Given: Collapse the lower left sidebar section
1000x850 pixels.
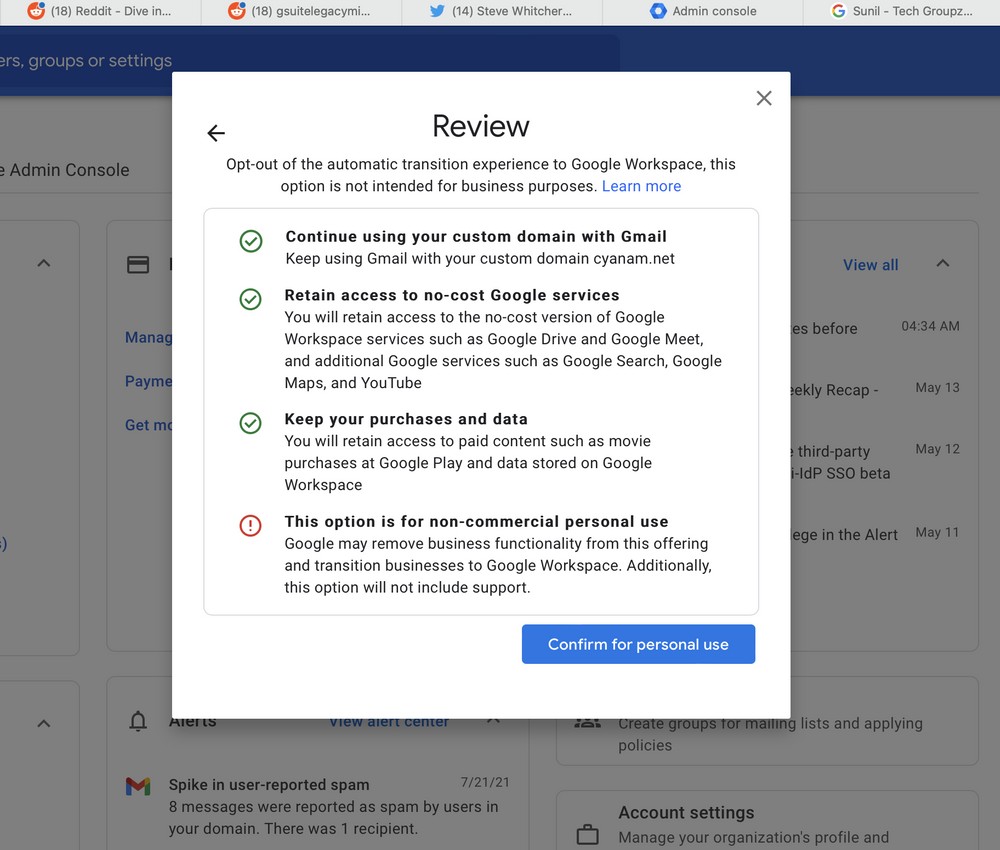Looking at the screenshot, I should click(43, 724).
